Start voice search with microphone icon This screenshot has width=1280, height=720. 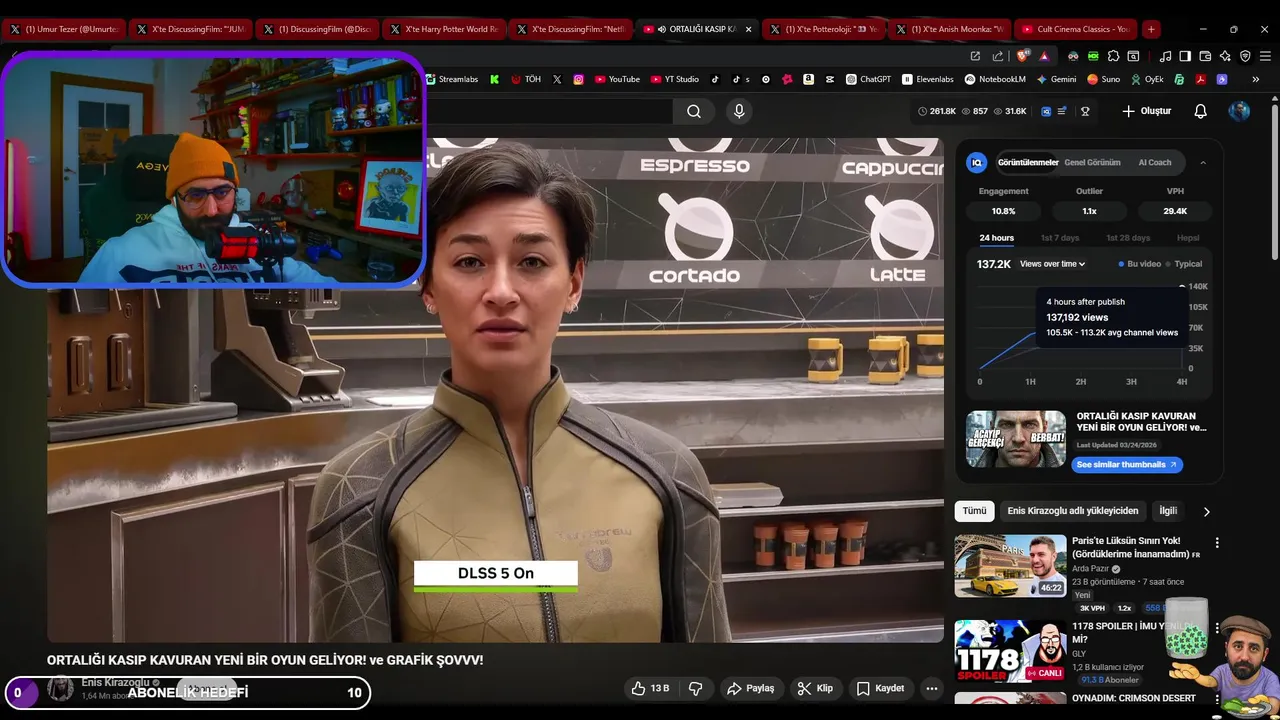click(x=739, y=111)
